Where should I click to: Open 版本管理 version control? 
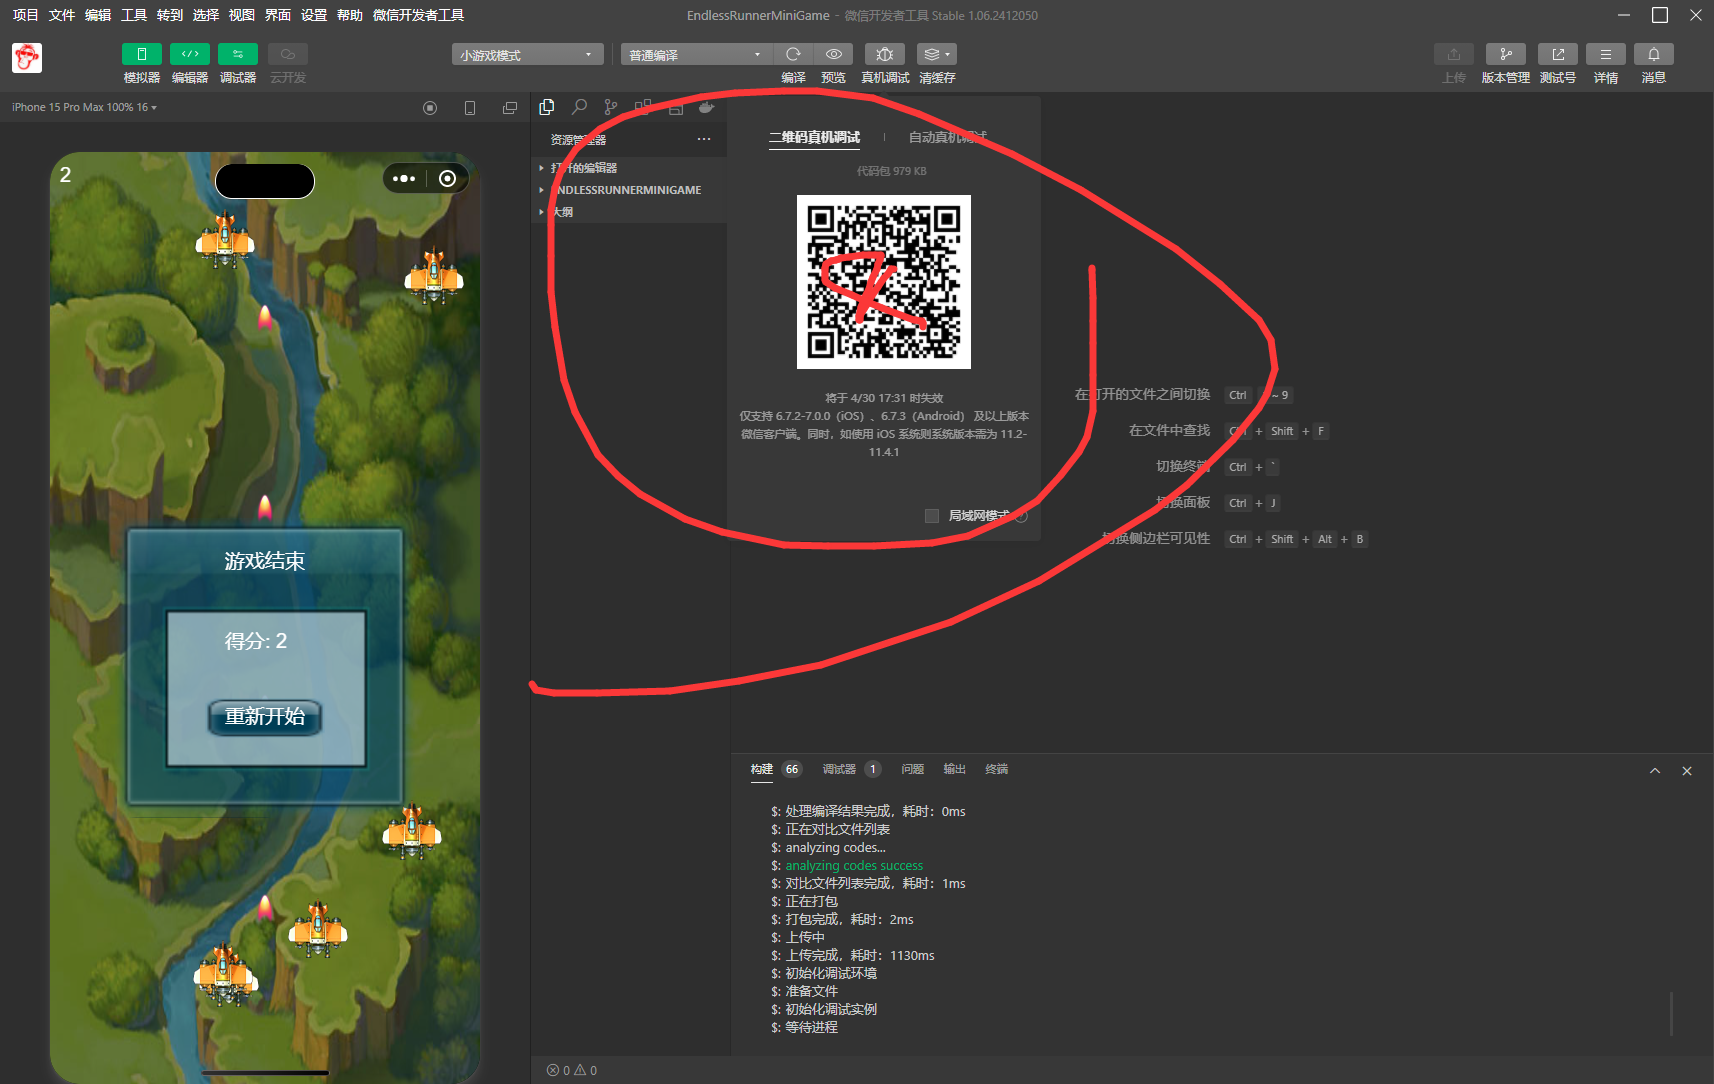click(1506, 54)
